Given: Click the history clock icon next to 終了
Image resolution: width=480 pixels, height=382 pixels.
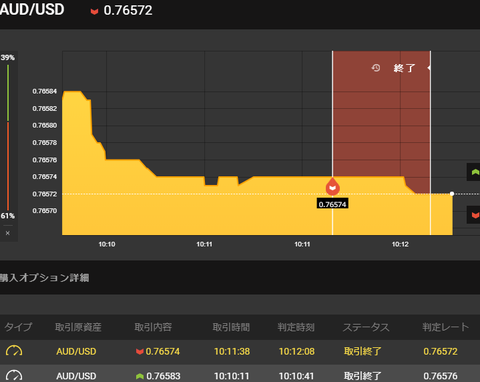Looking at the screenshot, I should [376, 68].
